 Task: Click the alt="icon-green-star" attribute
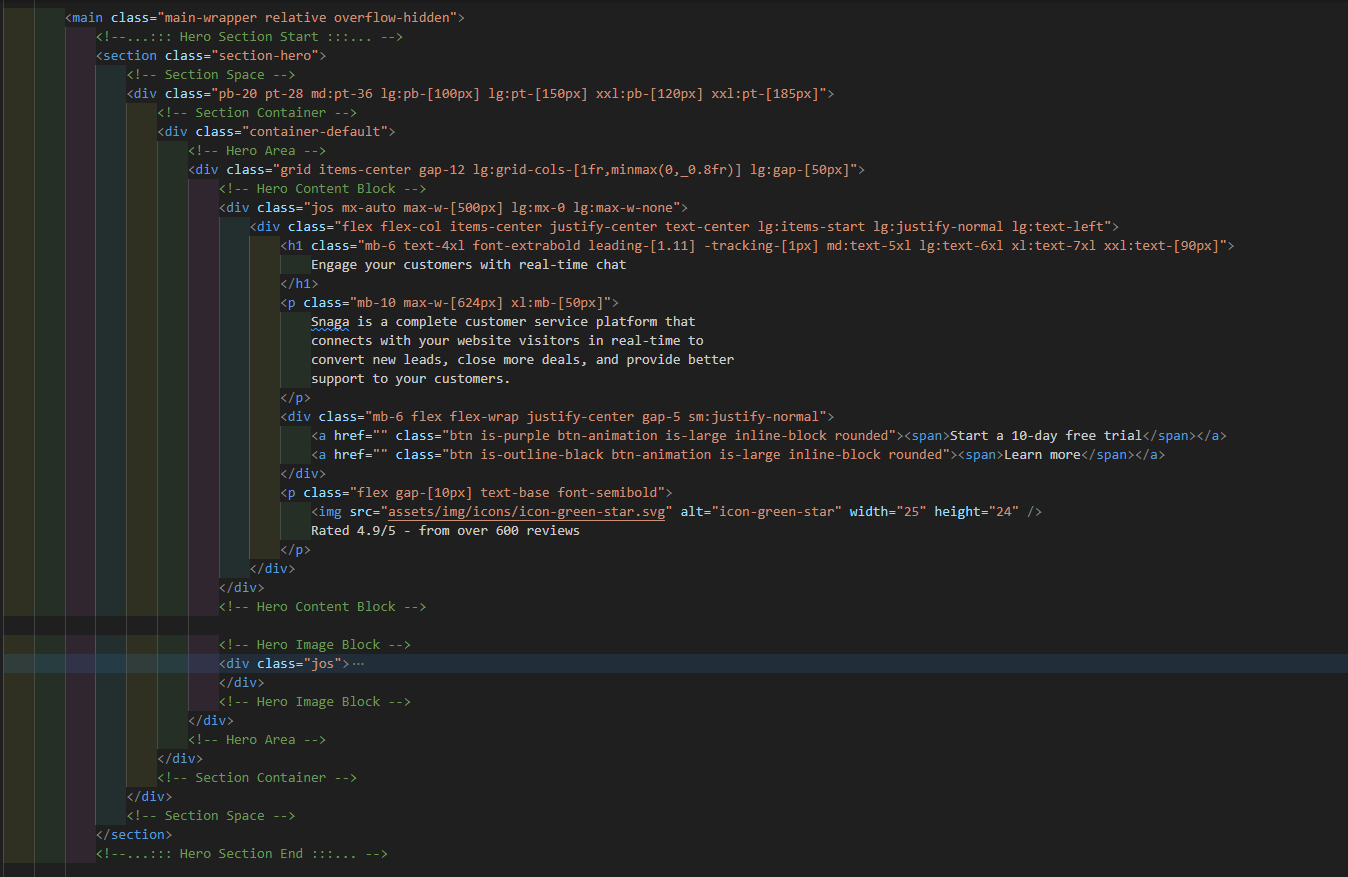pyautogui.click(x=762, y=511)
